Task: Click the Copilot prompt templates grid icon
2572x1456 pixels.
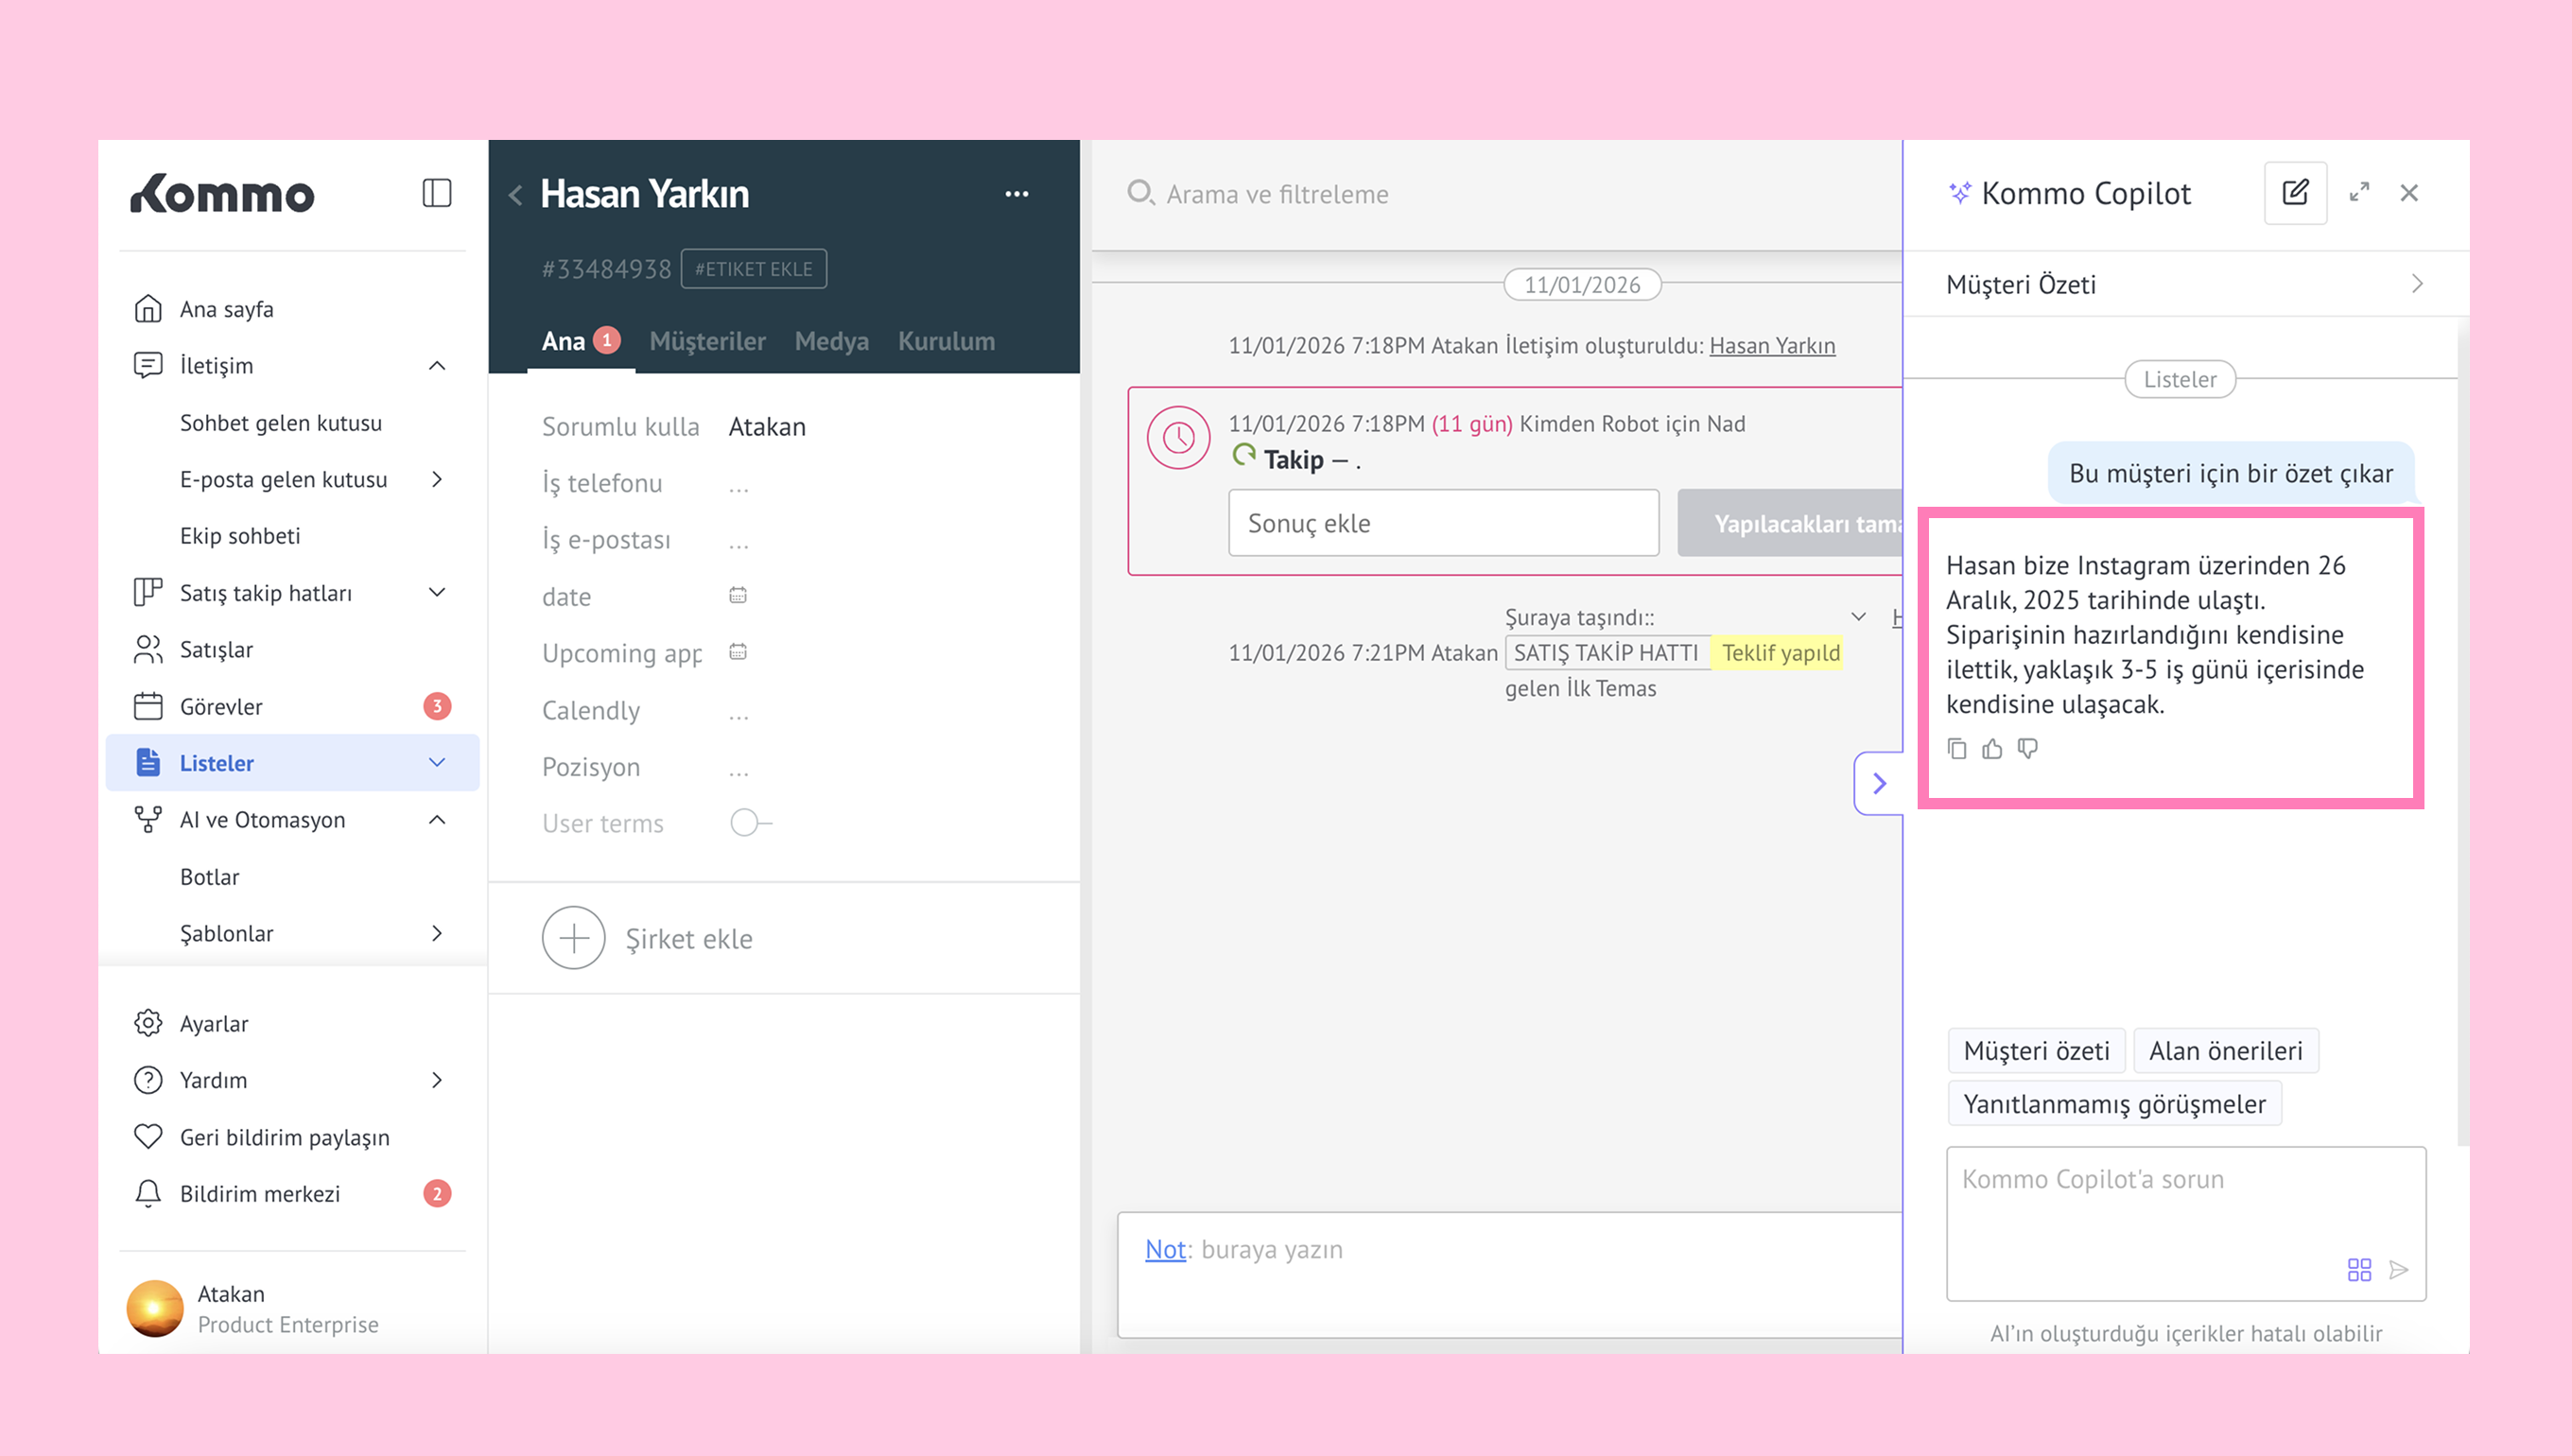Action: [x=2359, y=1270]
